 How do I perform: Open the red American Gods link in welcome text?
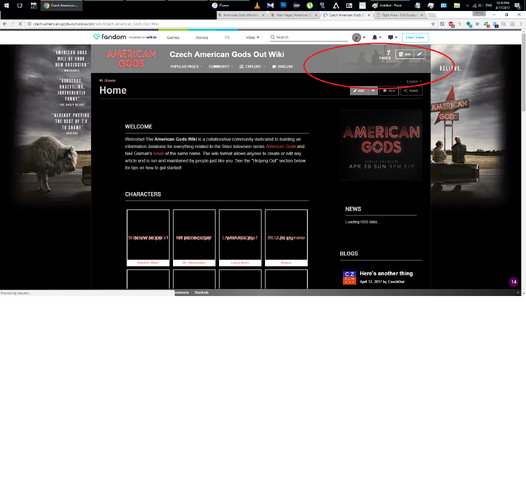[x=281, y=146]
